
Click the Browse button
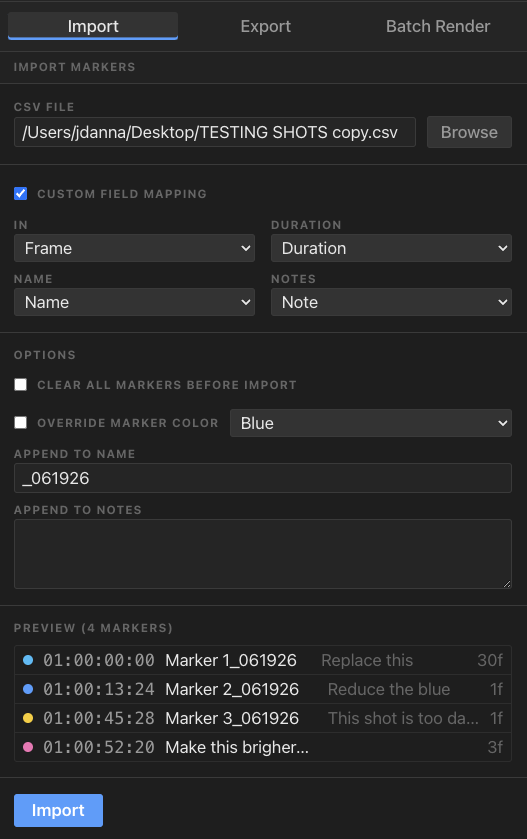(469, 132)
